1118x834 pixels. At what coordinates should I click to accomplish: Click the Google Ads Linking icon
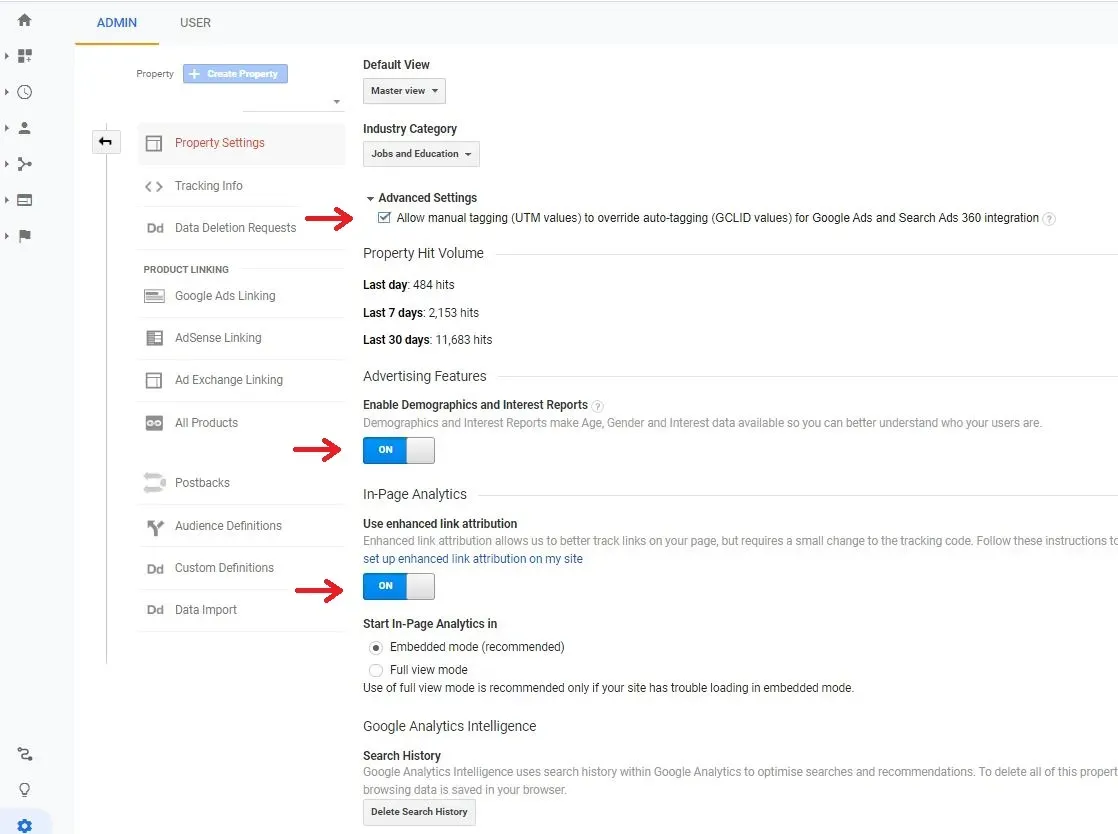click(154, 296)
